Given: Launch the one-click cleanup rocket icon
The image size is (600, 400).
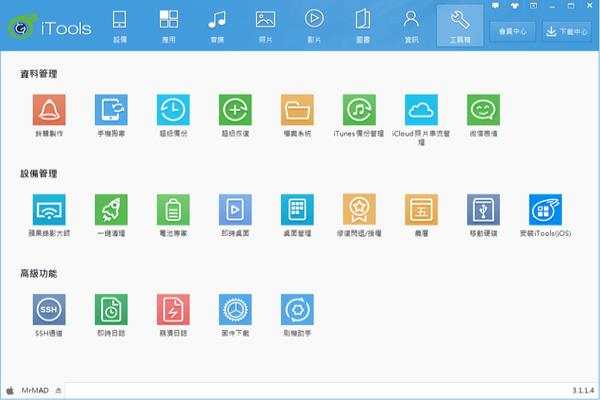Looking at the screenshot, I should [x=111, y=210].
